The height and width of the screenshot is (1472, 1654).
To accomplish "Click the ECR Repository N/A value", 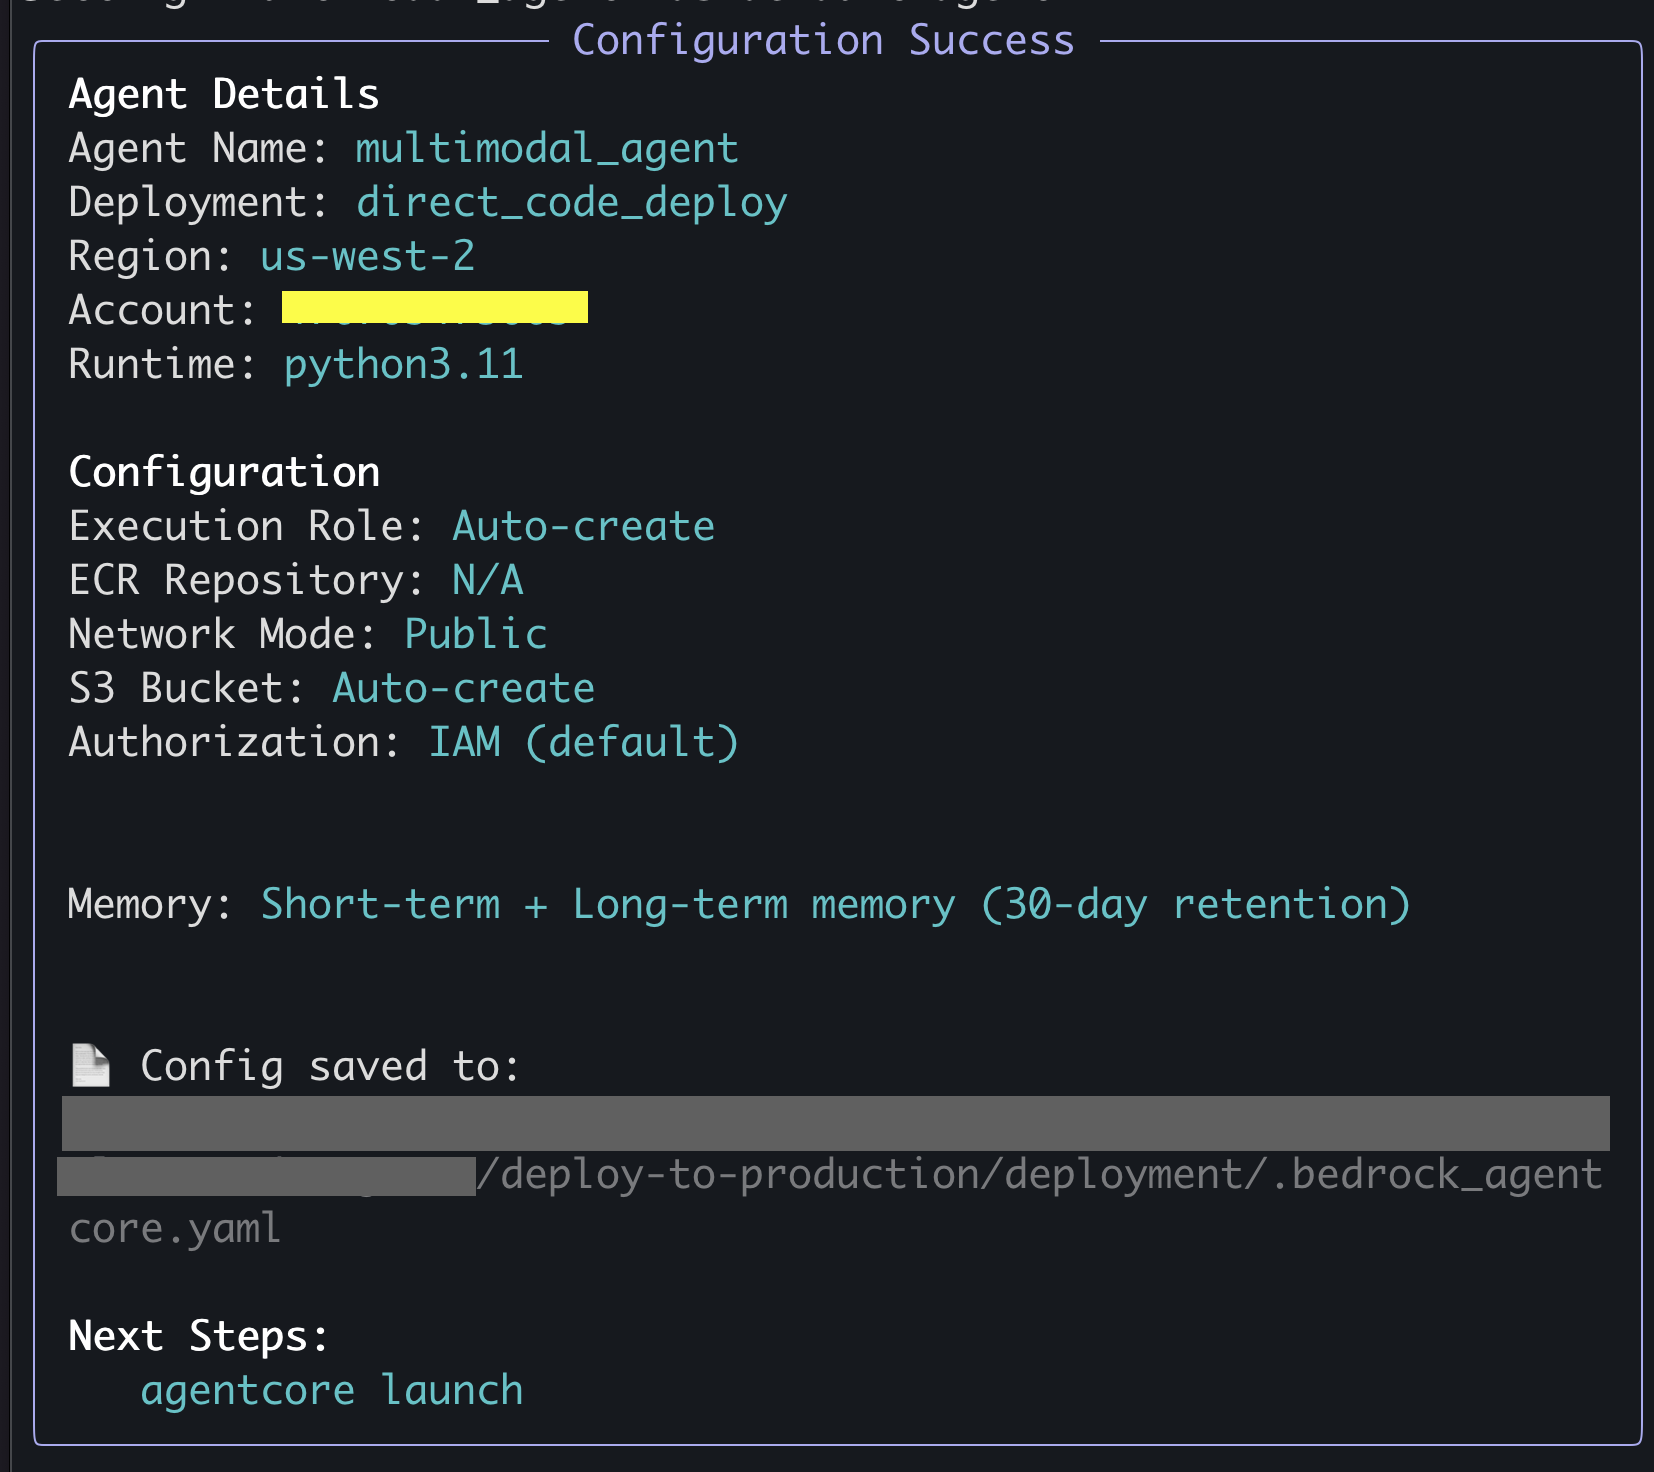I will click(487, 580).
